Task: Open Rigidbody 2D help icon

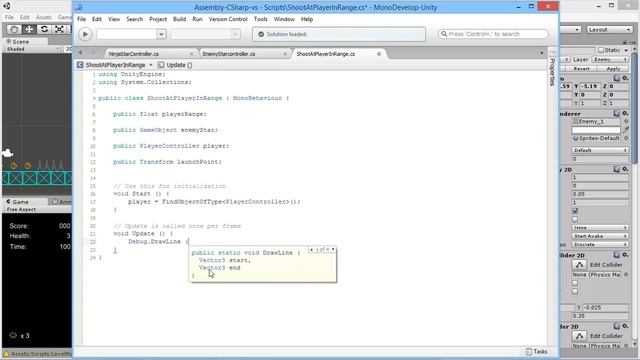Action: point(617,169)
